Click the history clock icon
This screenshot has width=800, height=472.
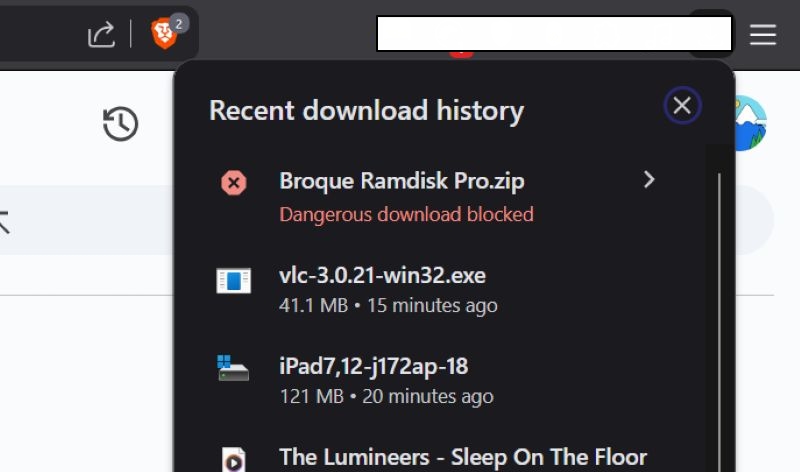click(120, 124)
